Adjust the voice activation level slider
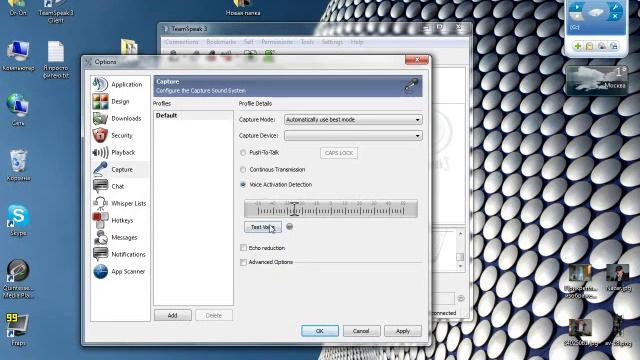 (295, 209)
